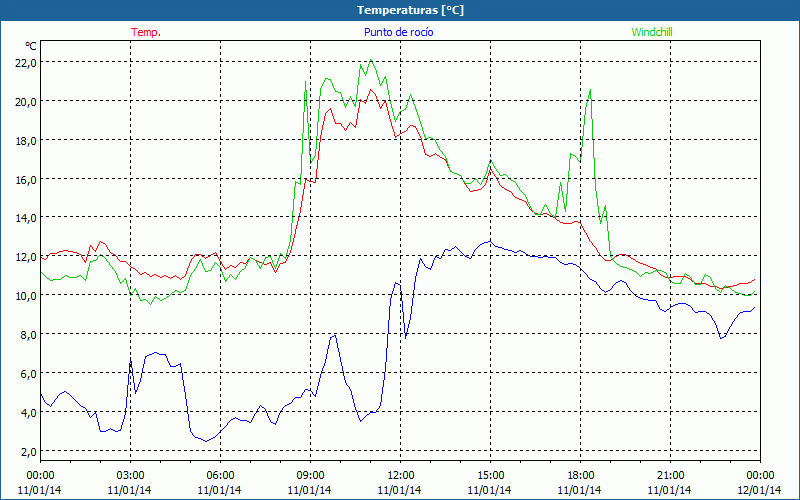Viewport: 800px width, 500px height.
Task: Select the blue Punto de rocío legend label
Action: [x=398, y=32]
